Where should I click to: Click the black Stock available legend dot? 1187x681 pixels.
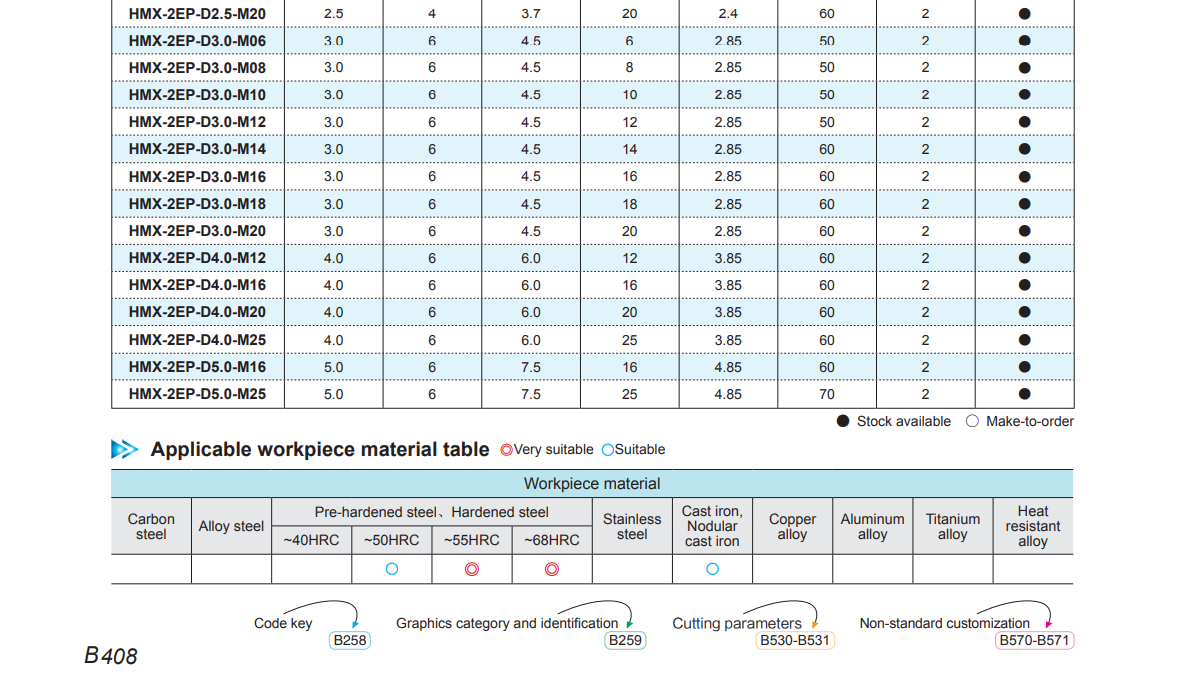(x=843, y=421)
